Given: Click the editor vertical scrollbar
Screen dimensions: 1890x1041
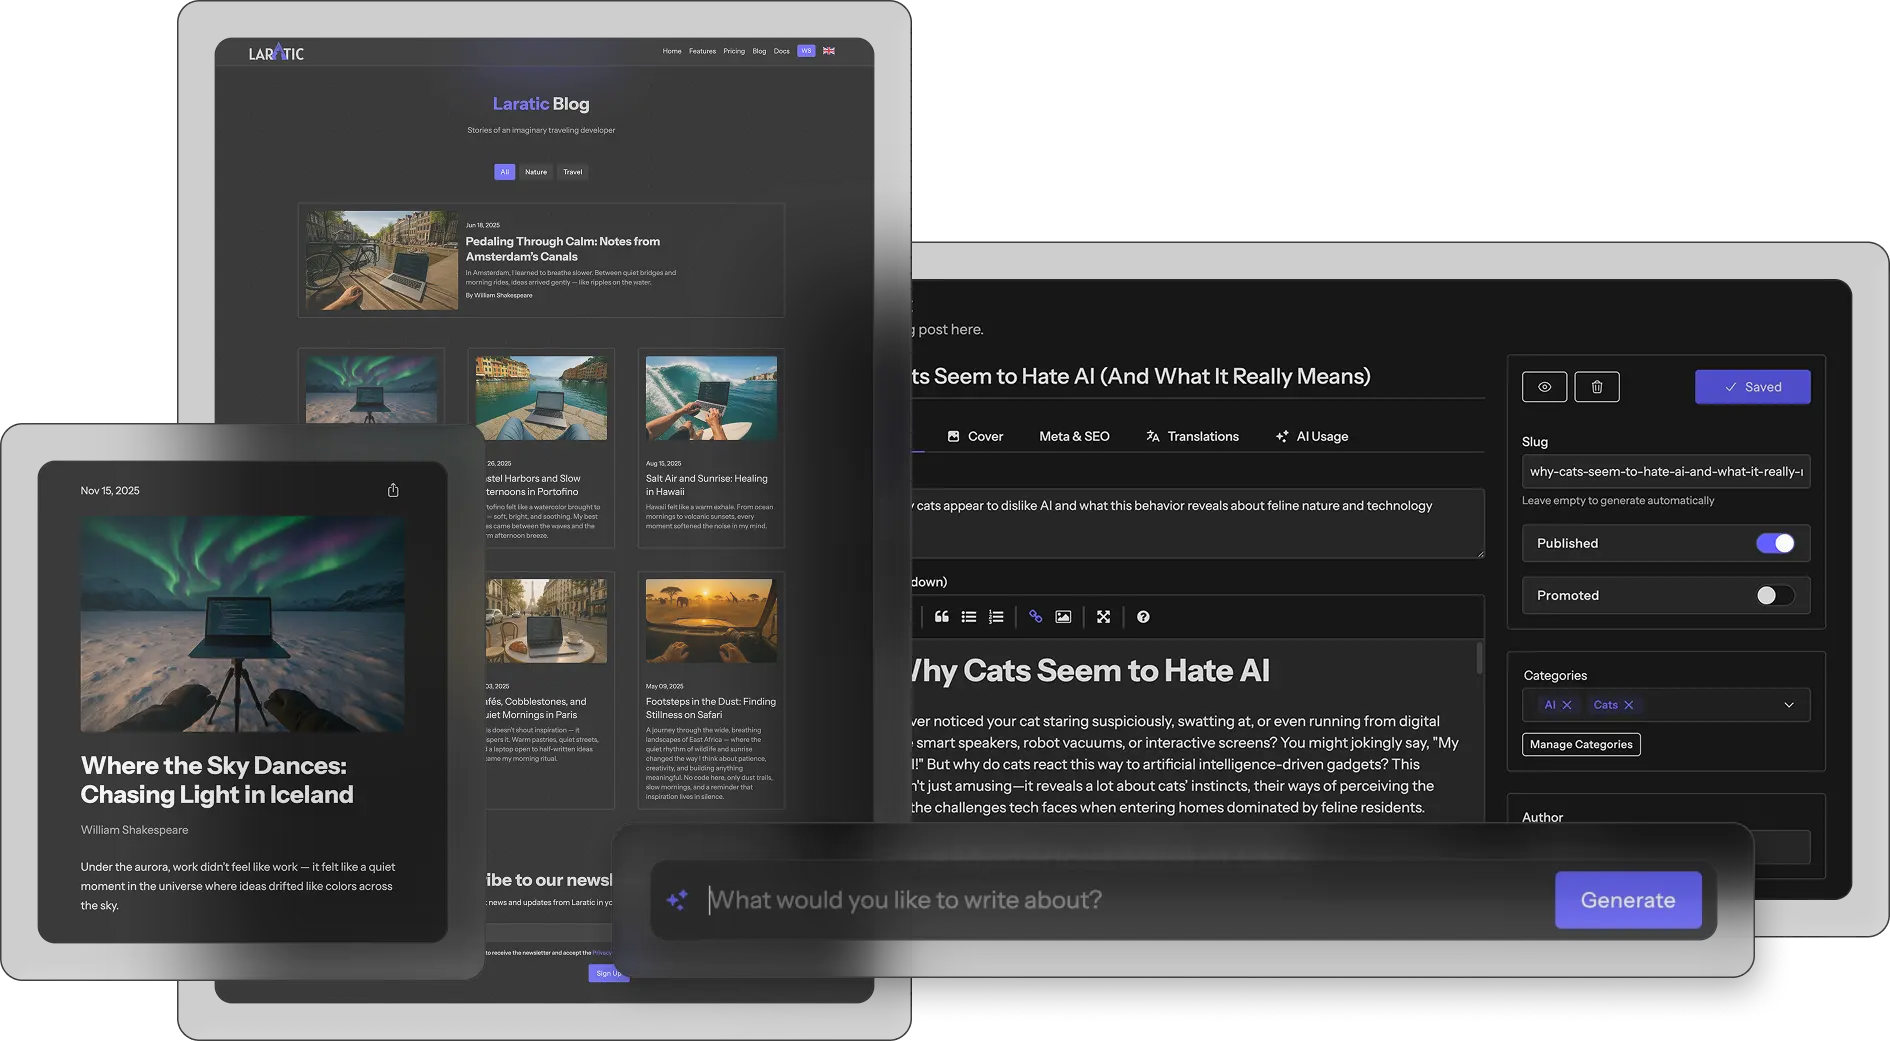Looking at the screenshot, I should coord(1479,657).
